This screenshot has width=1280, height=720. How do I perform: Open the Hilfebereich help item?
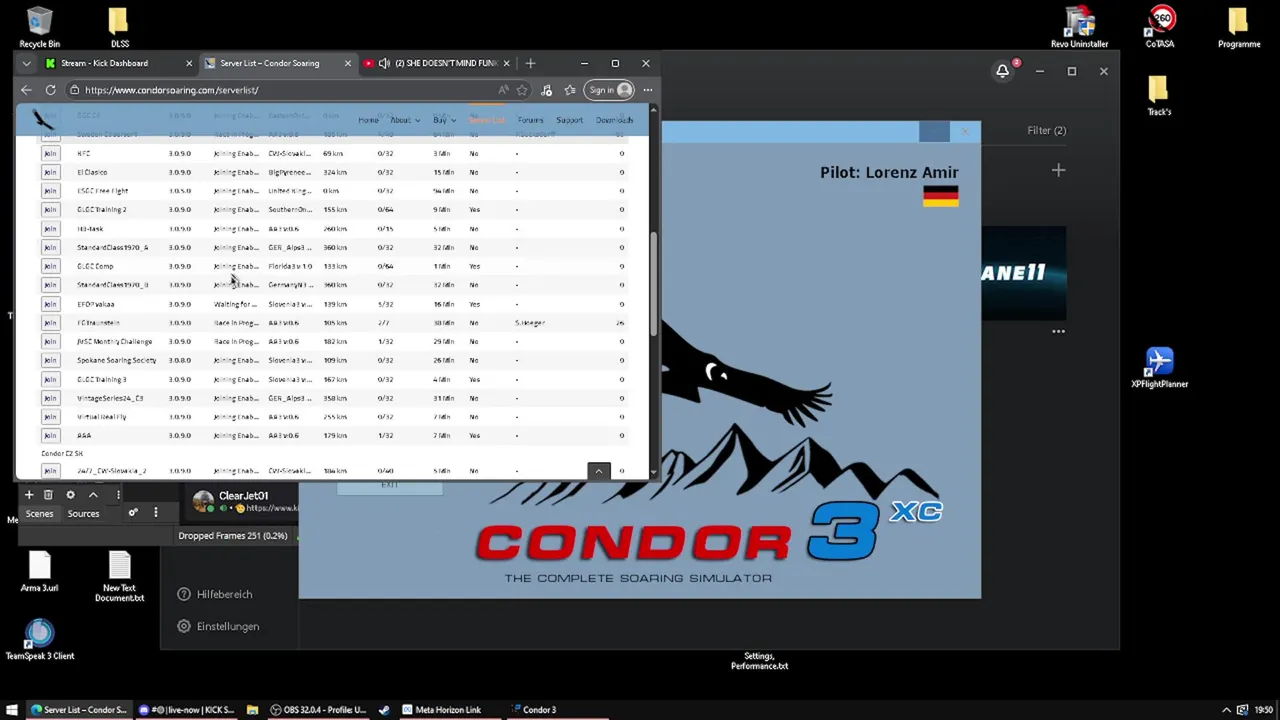pyautogui.click(x=214, y=594)
